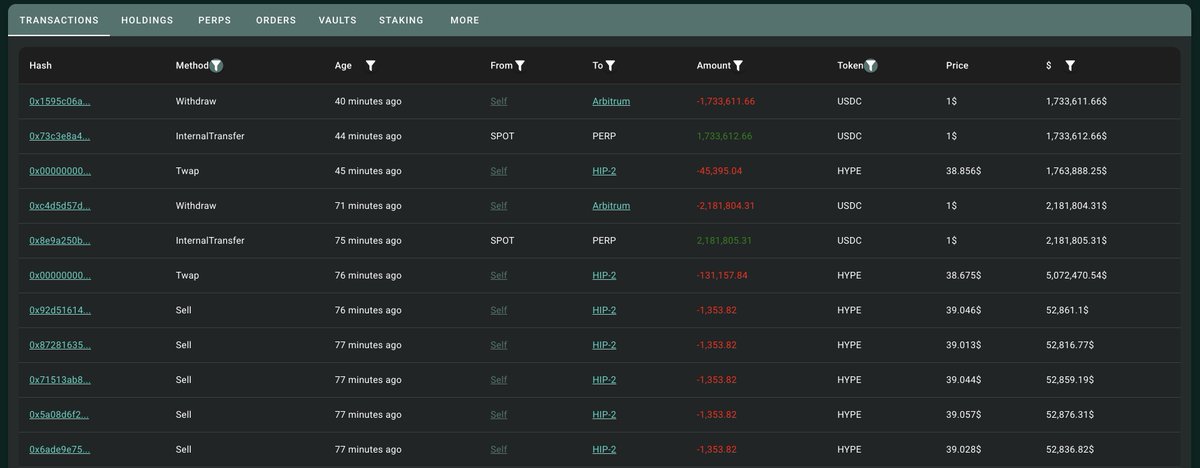Click the filter icon beside the $ column
Viewport: 1200px width, 468px height.
[x=1070, y=66]
